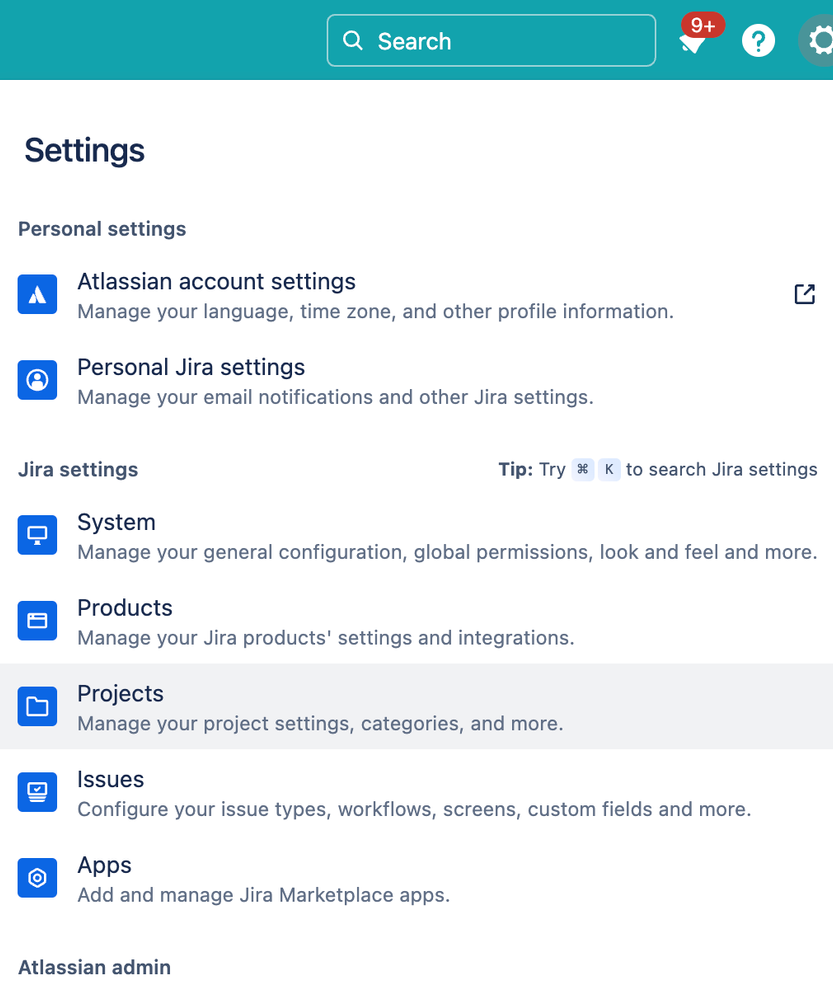The image size is (833, 999).
Task: Focus the Search input field
Action: tap(491, 41)
